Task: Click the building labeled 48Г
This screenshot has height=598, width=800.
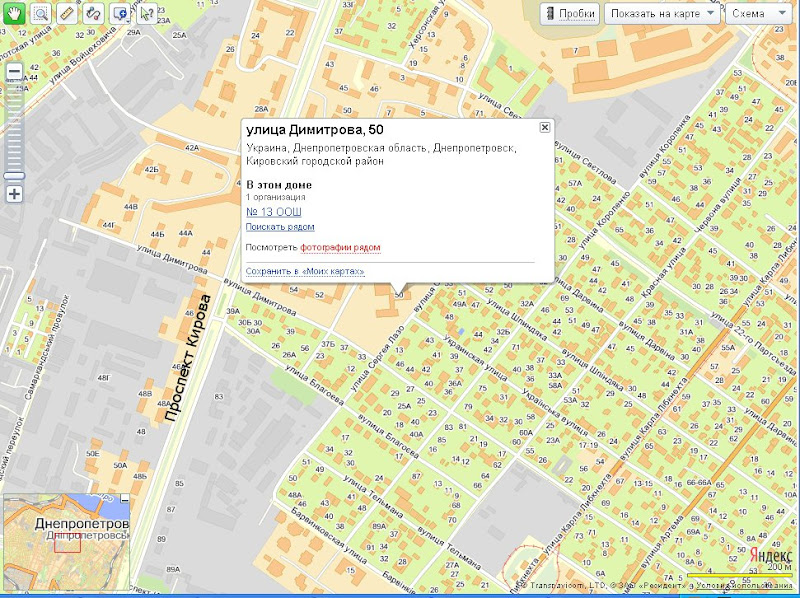Action: pyautogui.click(x=104, y=378)
